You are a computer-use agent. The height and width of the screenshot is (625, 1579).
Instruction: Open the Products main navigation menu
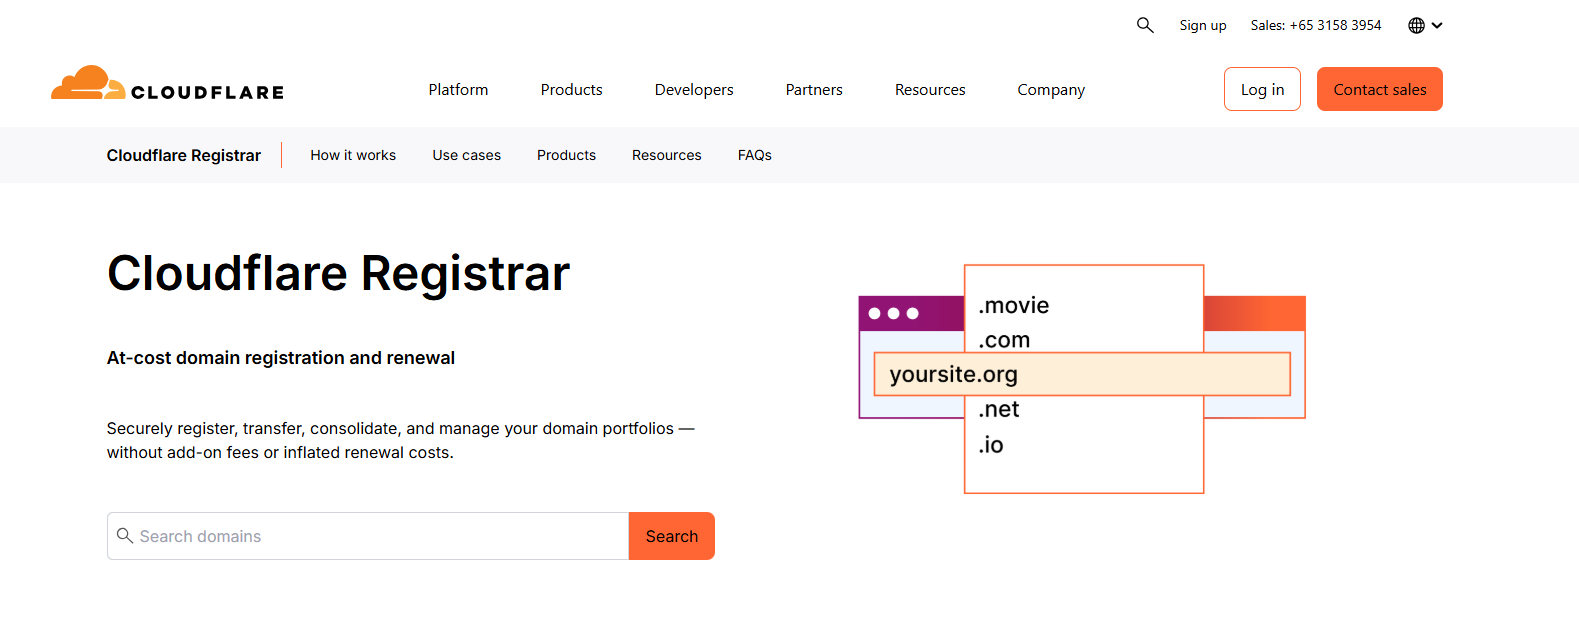point(571,90)
